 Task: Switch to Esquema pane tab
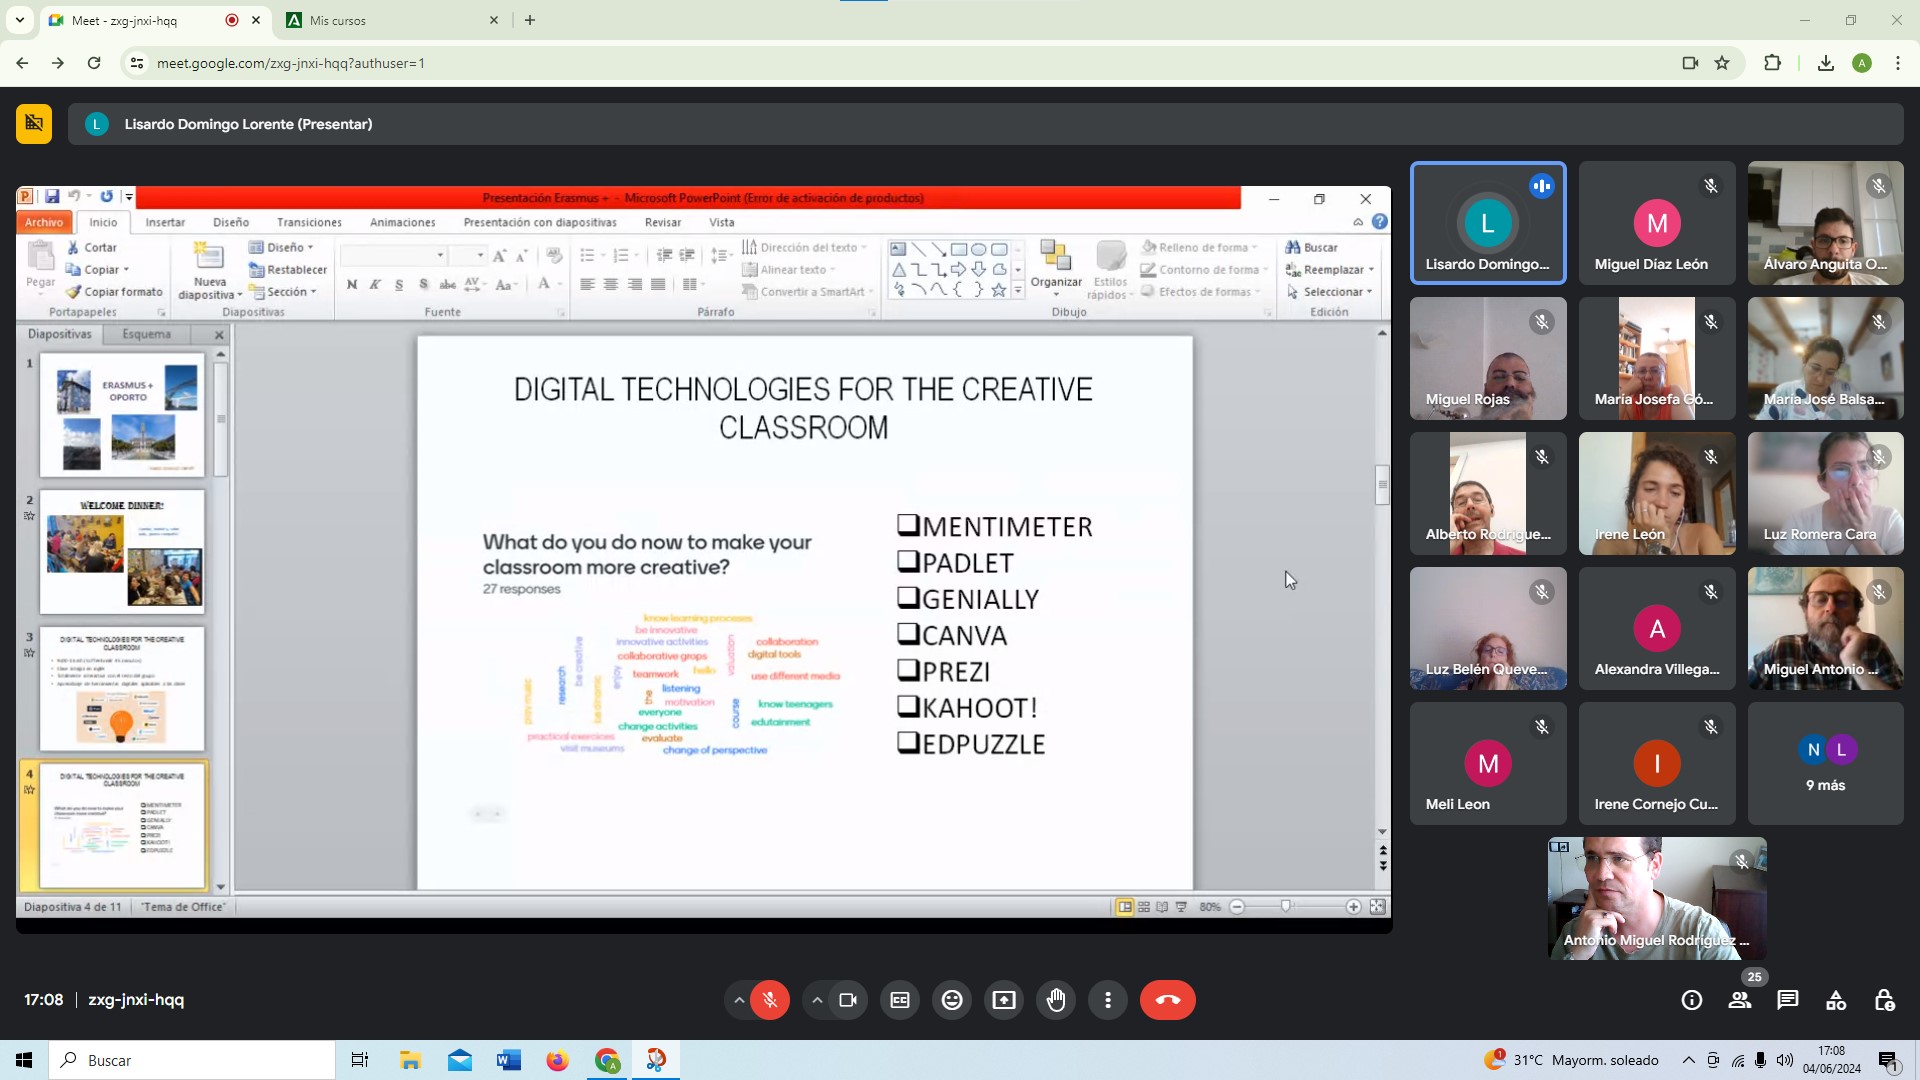pyautogui.click(x=147, y=334)
